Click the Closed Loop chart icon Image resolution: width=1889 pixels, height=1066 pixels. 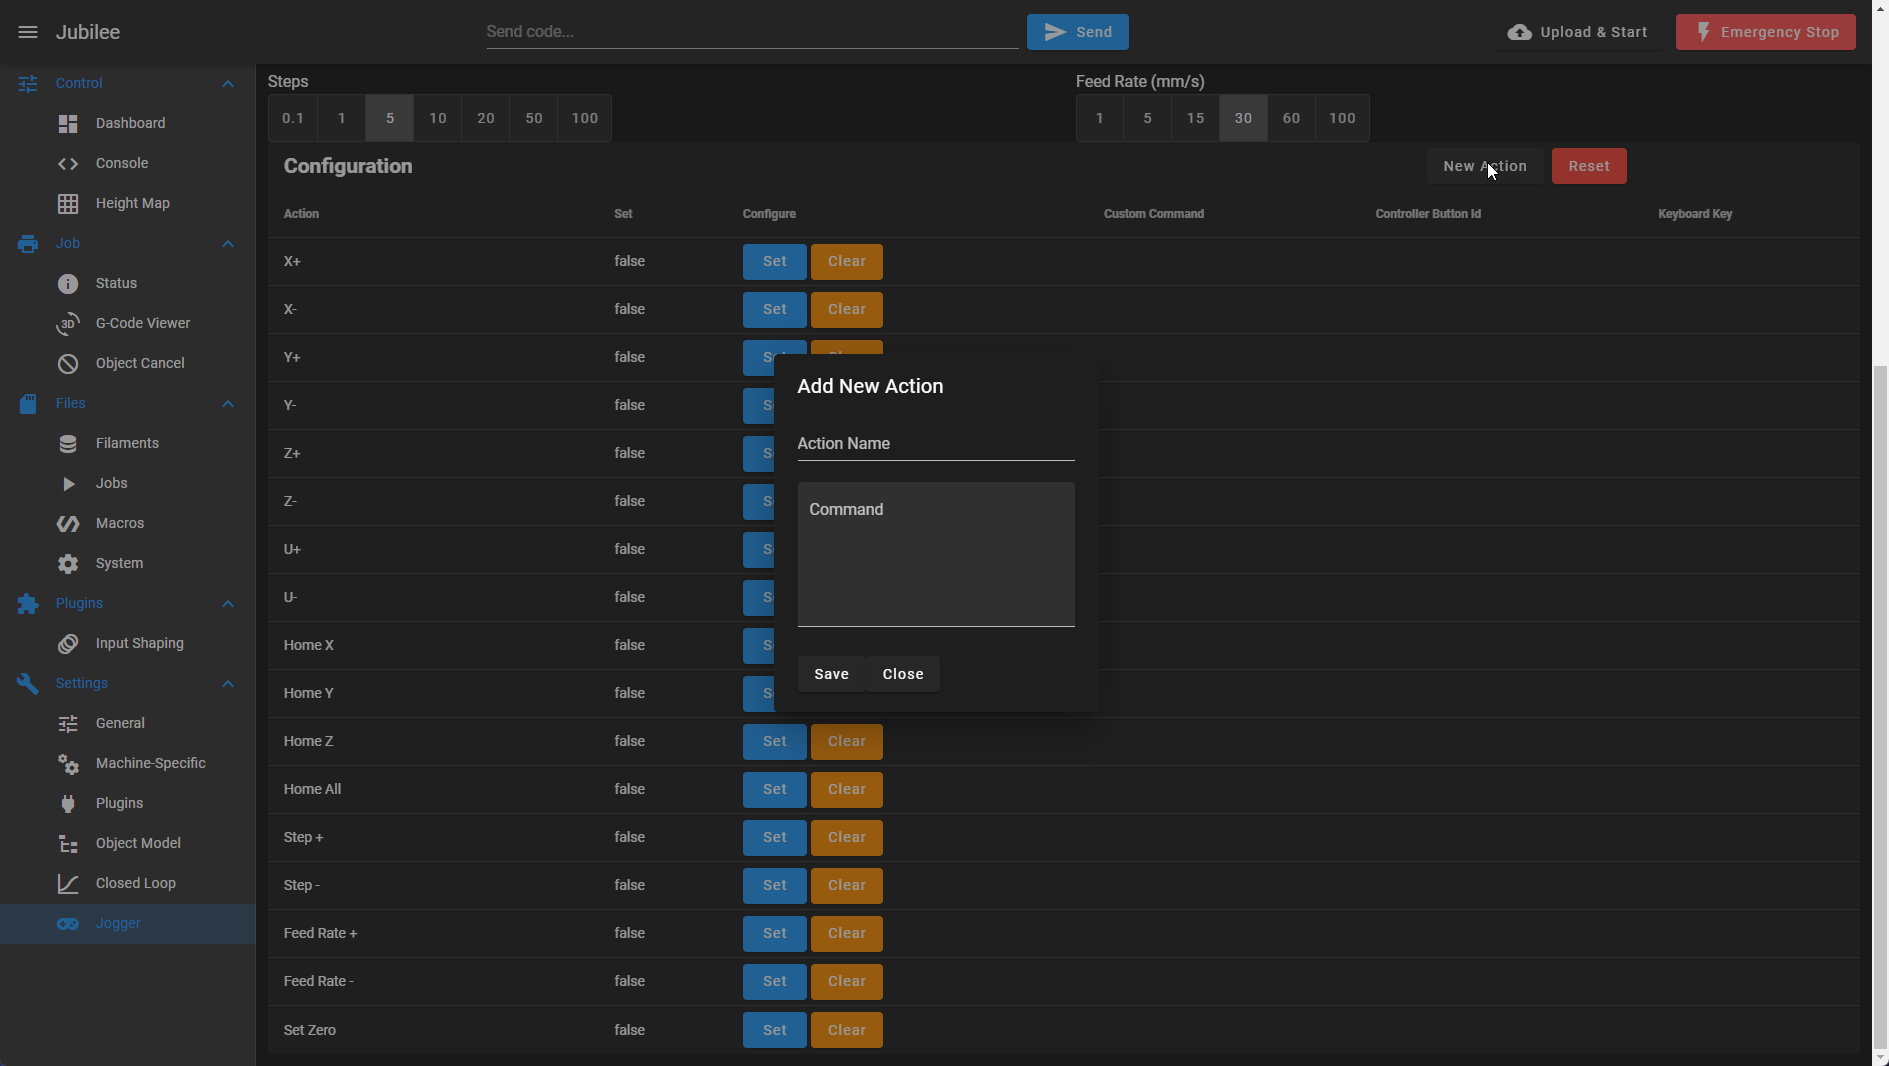pos(68,883)
